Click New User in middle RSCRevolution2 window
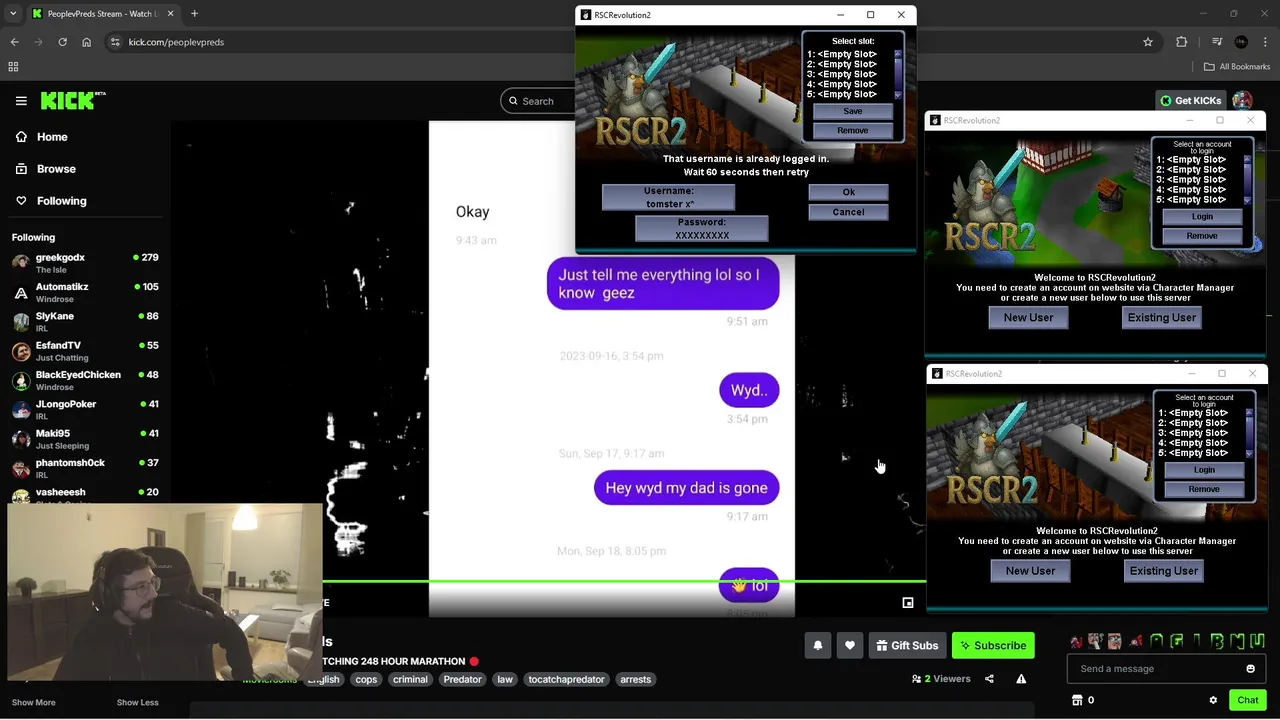This screenshot has height=720, width=1280. (x=1028, y=317)
